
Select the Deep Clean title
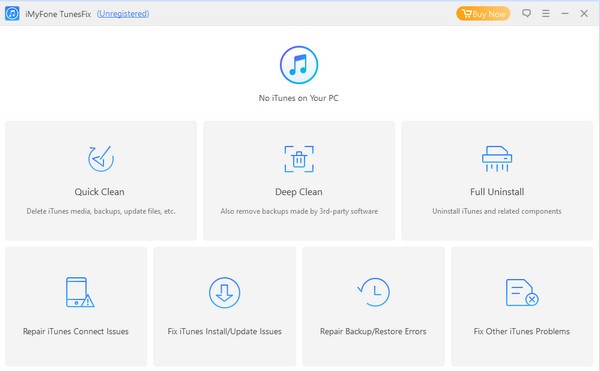[299, 192]
